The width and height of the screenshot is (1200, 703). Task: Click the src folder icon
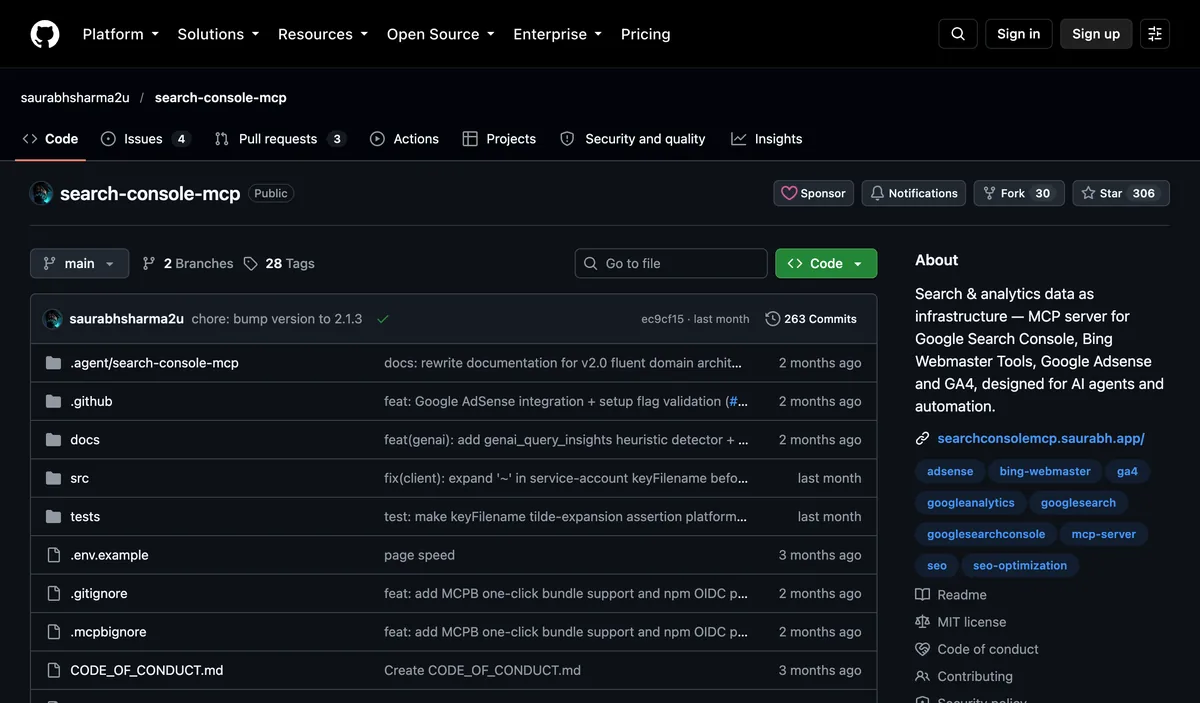54,478
